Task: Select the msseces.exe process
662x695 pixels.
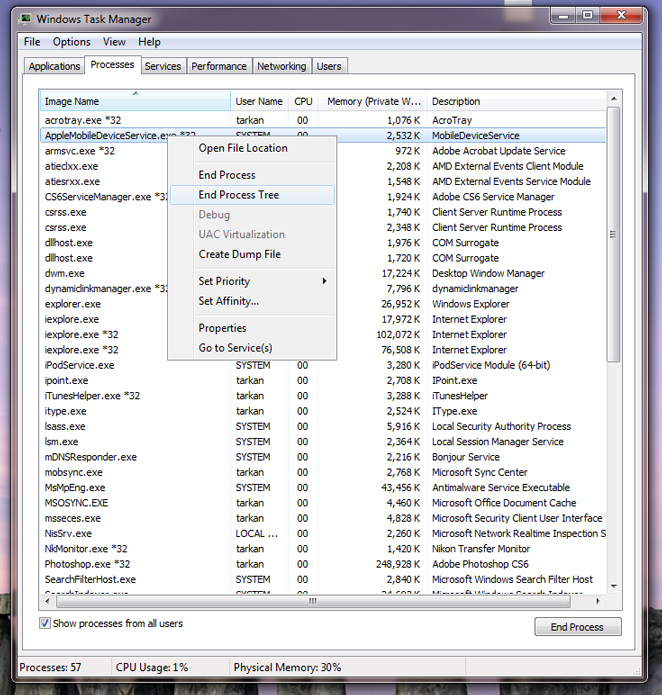Action: [323, 518]
